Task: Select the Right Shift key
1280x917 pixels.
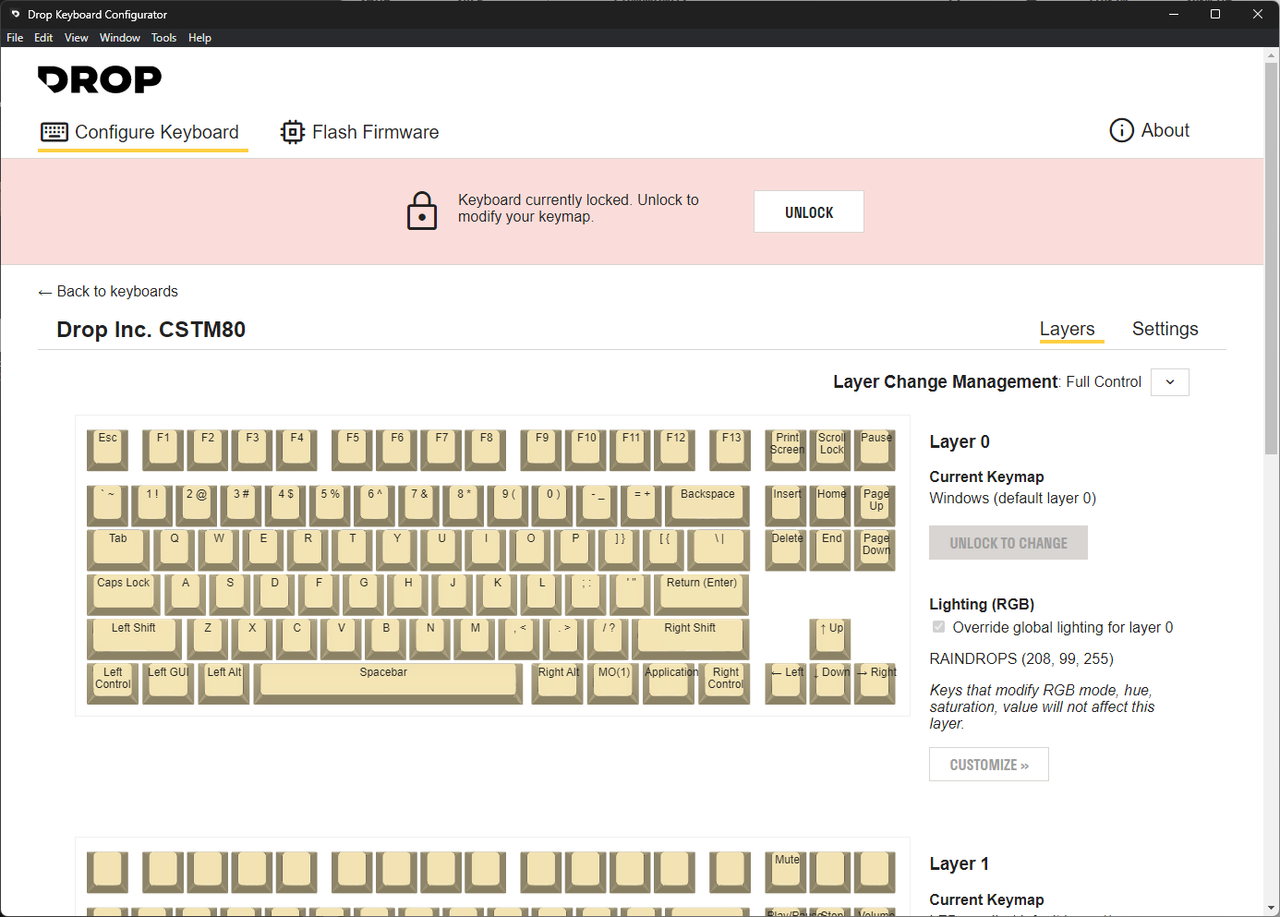Action: pyautogui.click(x=690, y=639)
